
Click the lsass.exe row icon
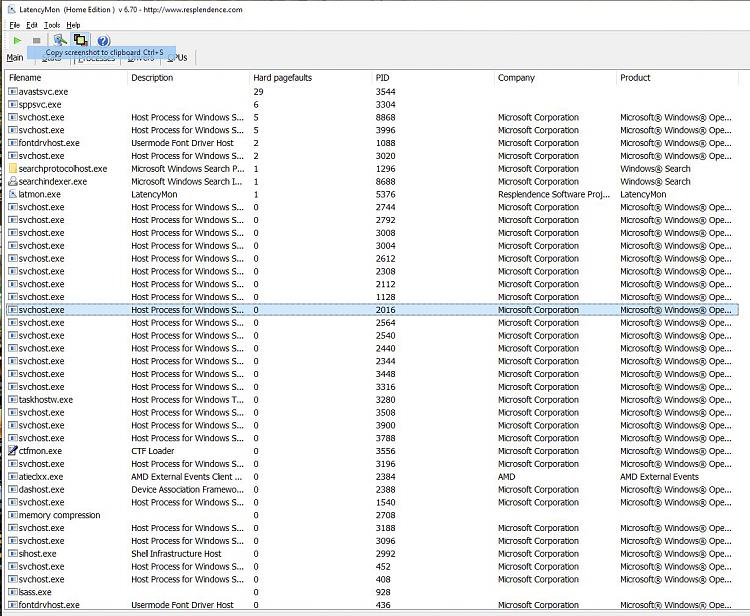point(13,592)
